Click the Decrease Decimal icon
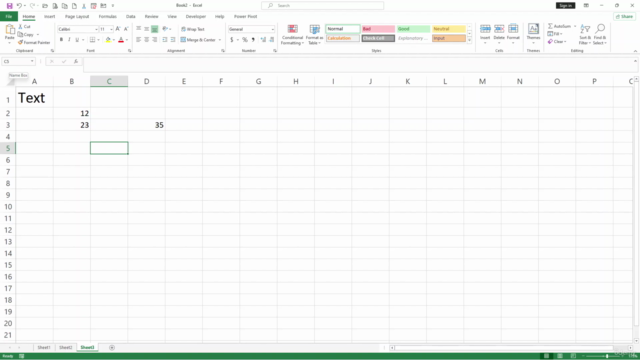This screenshot has height=360, width=640. coord(272,40)
